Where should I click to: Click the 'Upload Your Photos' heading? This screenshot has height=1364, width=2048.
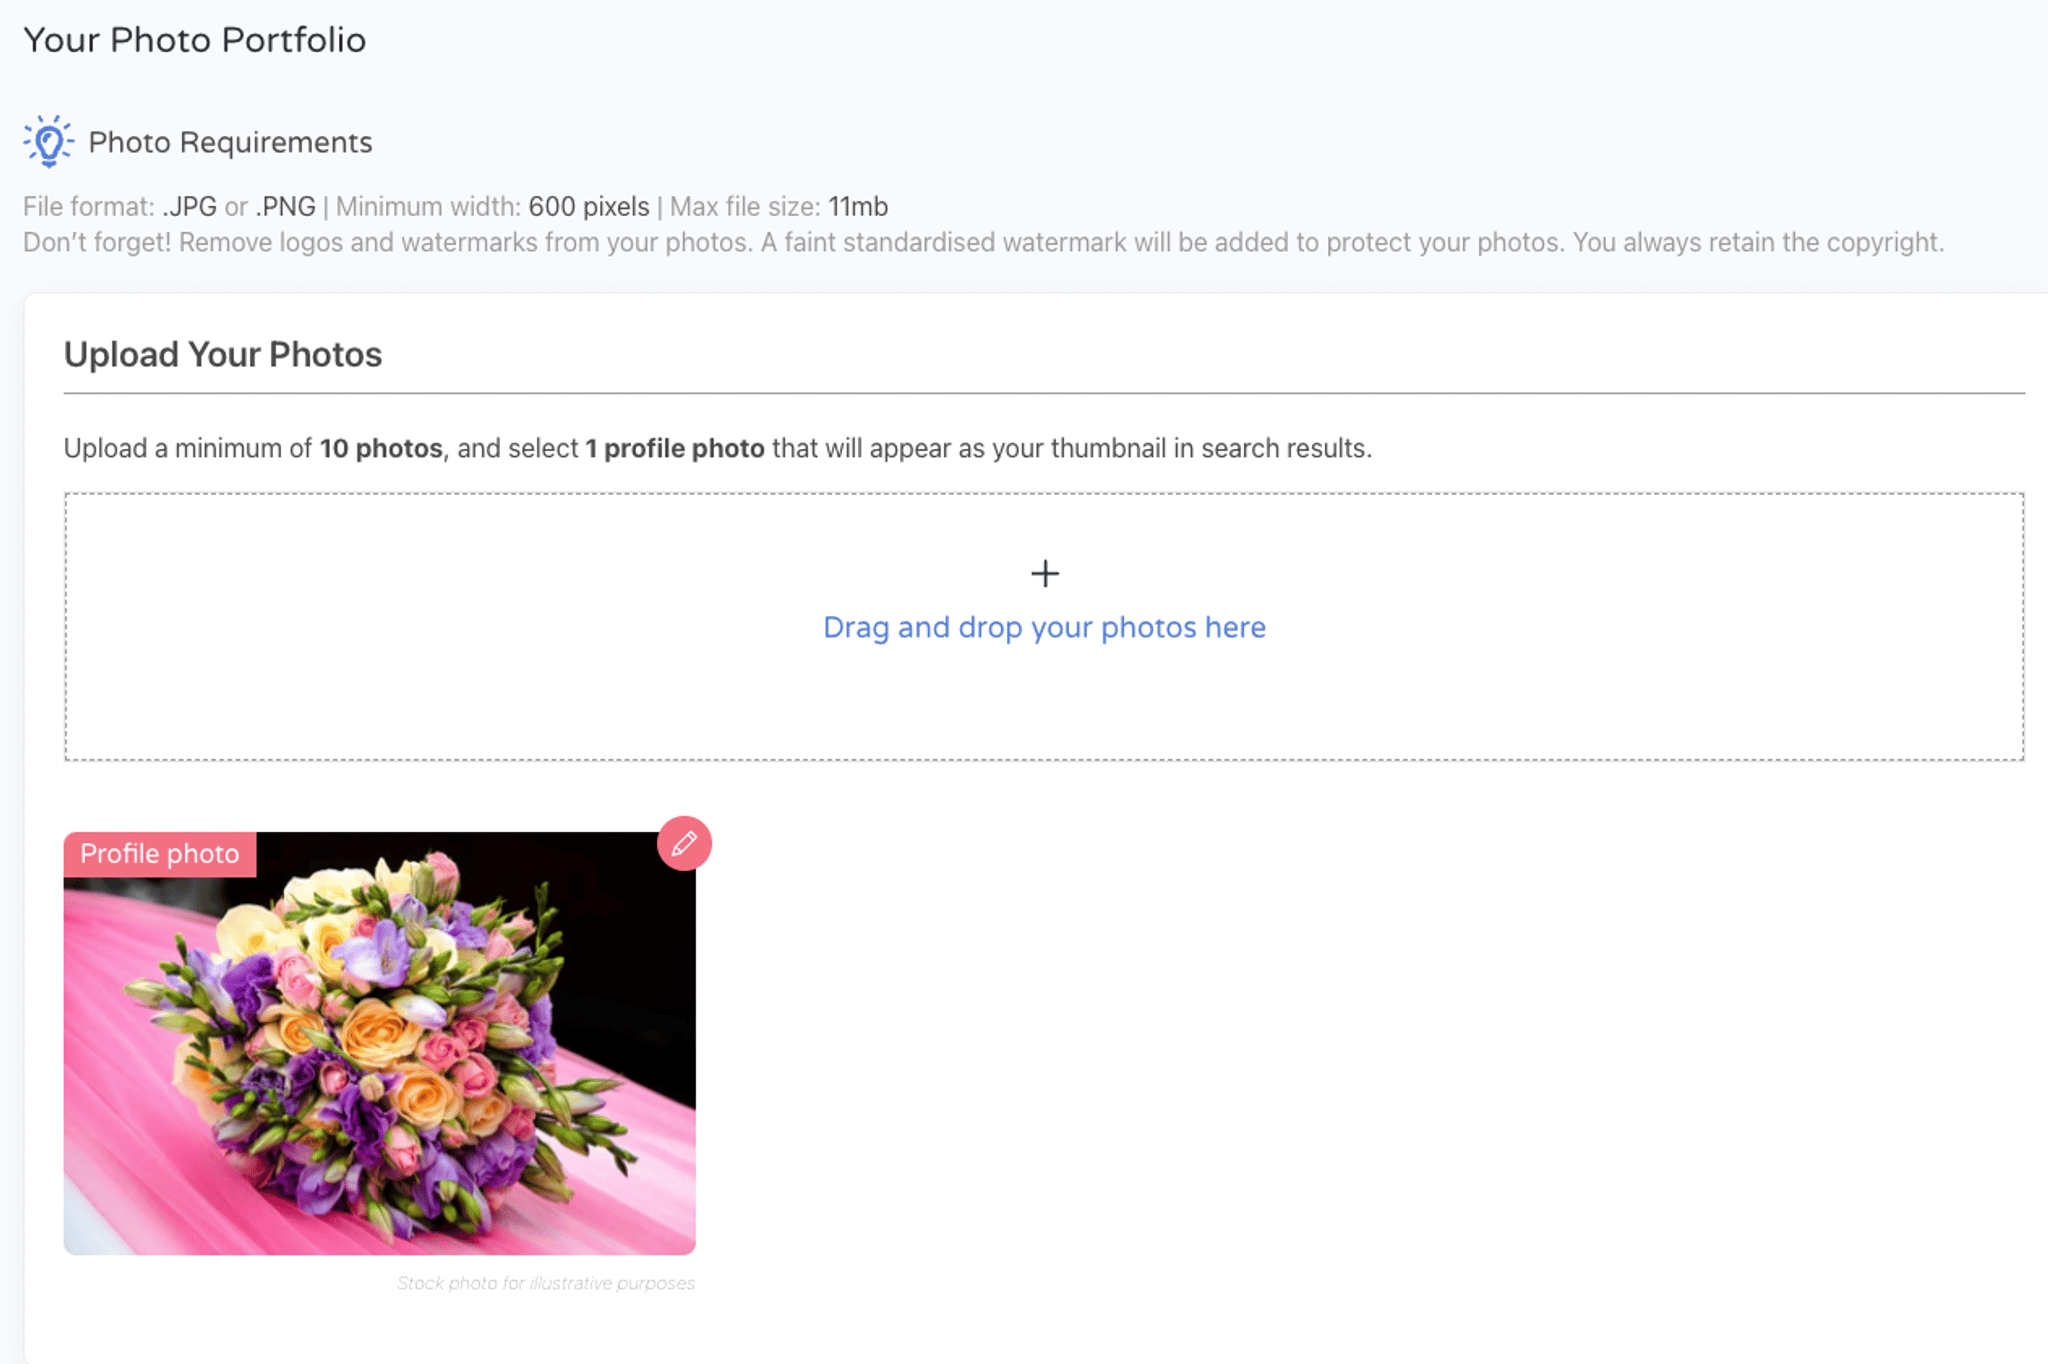point(223,354)
